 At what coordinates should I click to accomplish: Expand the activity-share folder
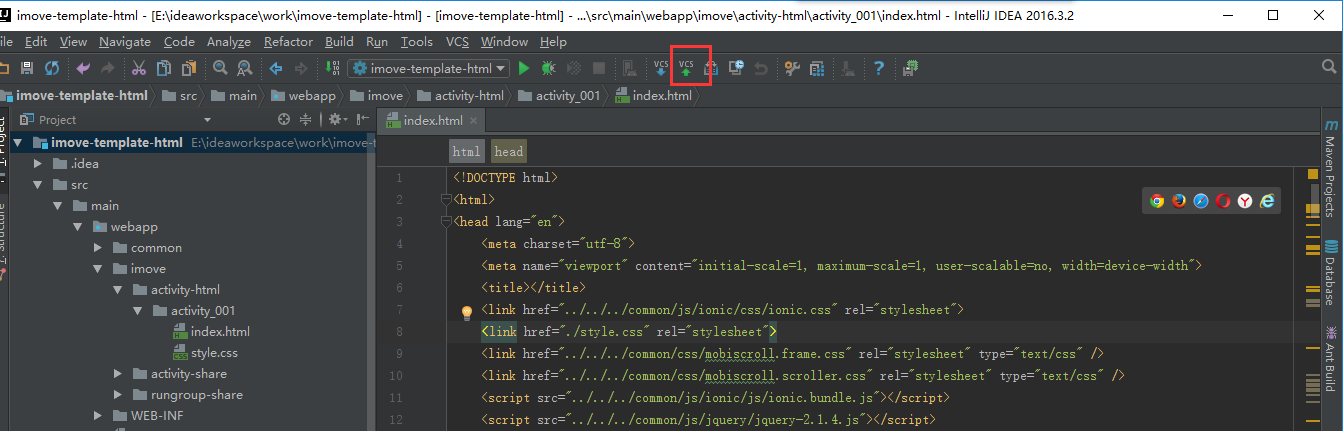point(118,374)
